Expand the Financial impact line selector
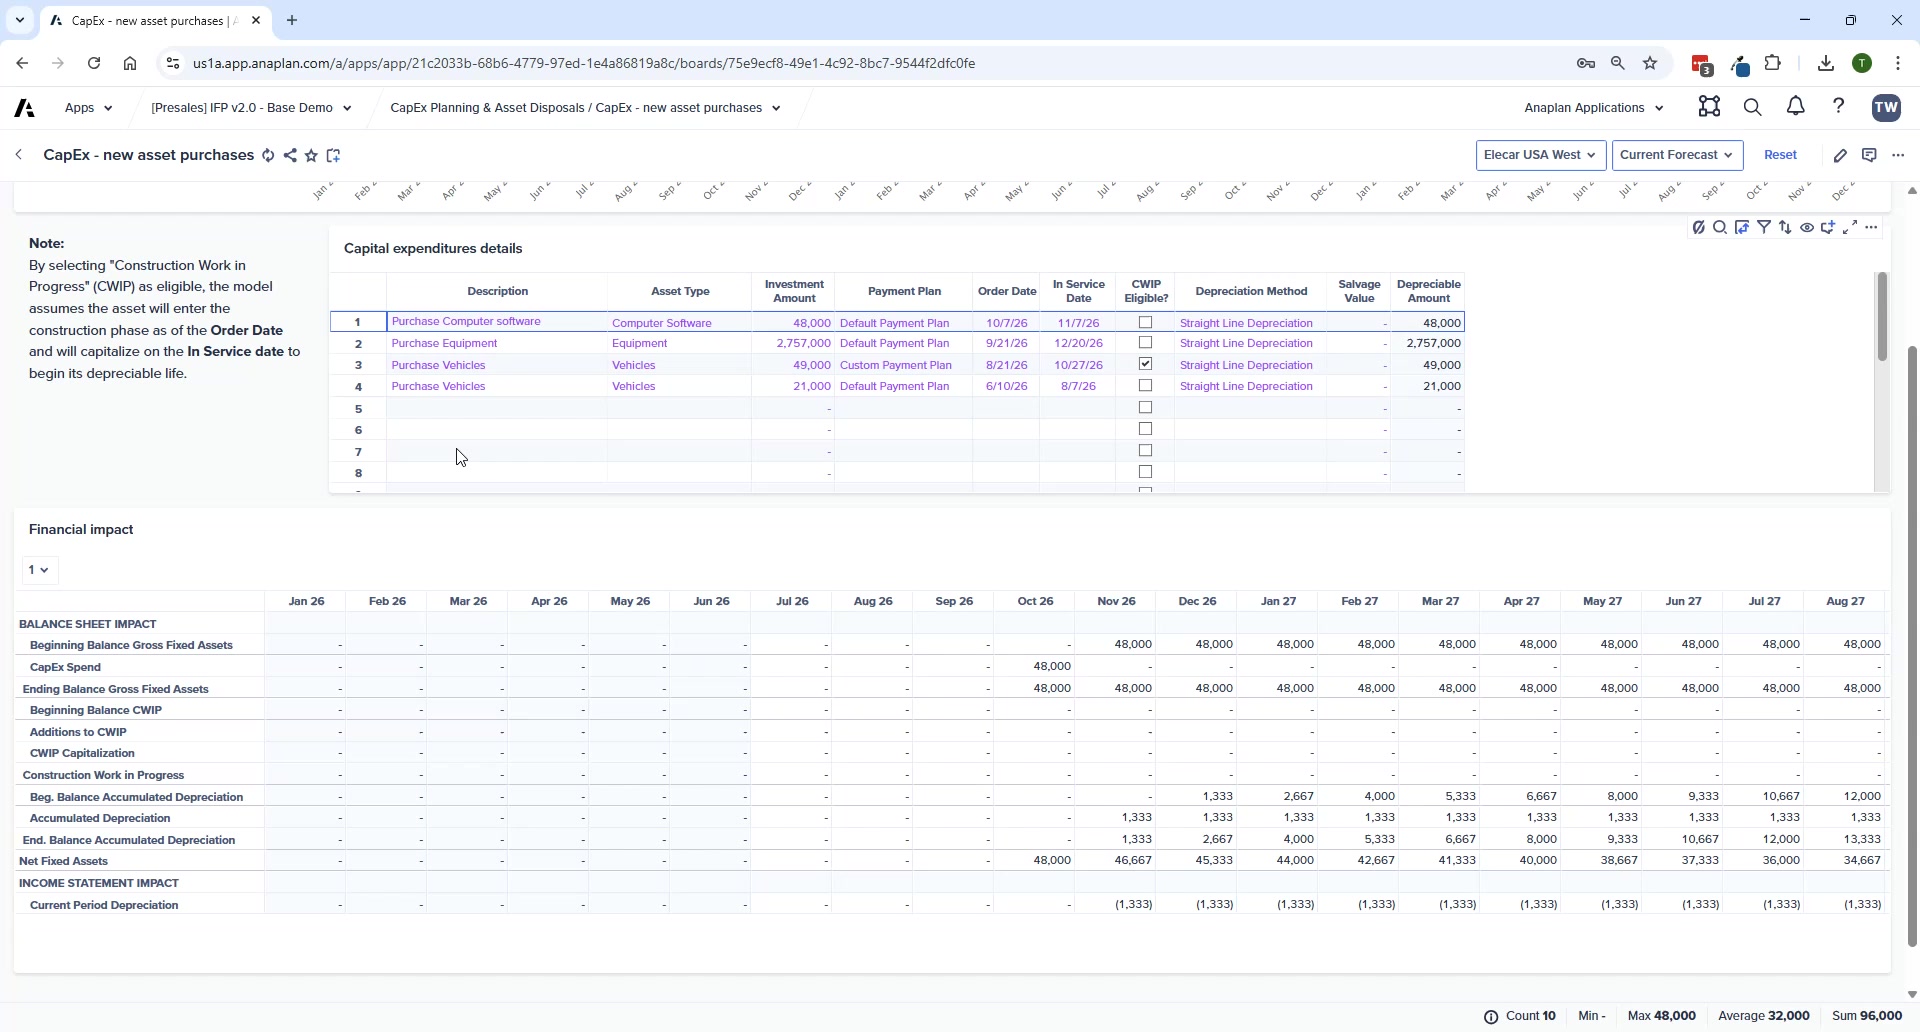Screen dimensions: 1920x1032 click(x=40, y=570)
